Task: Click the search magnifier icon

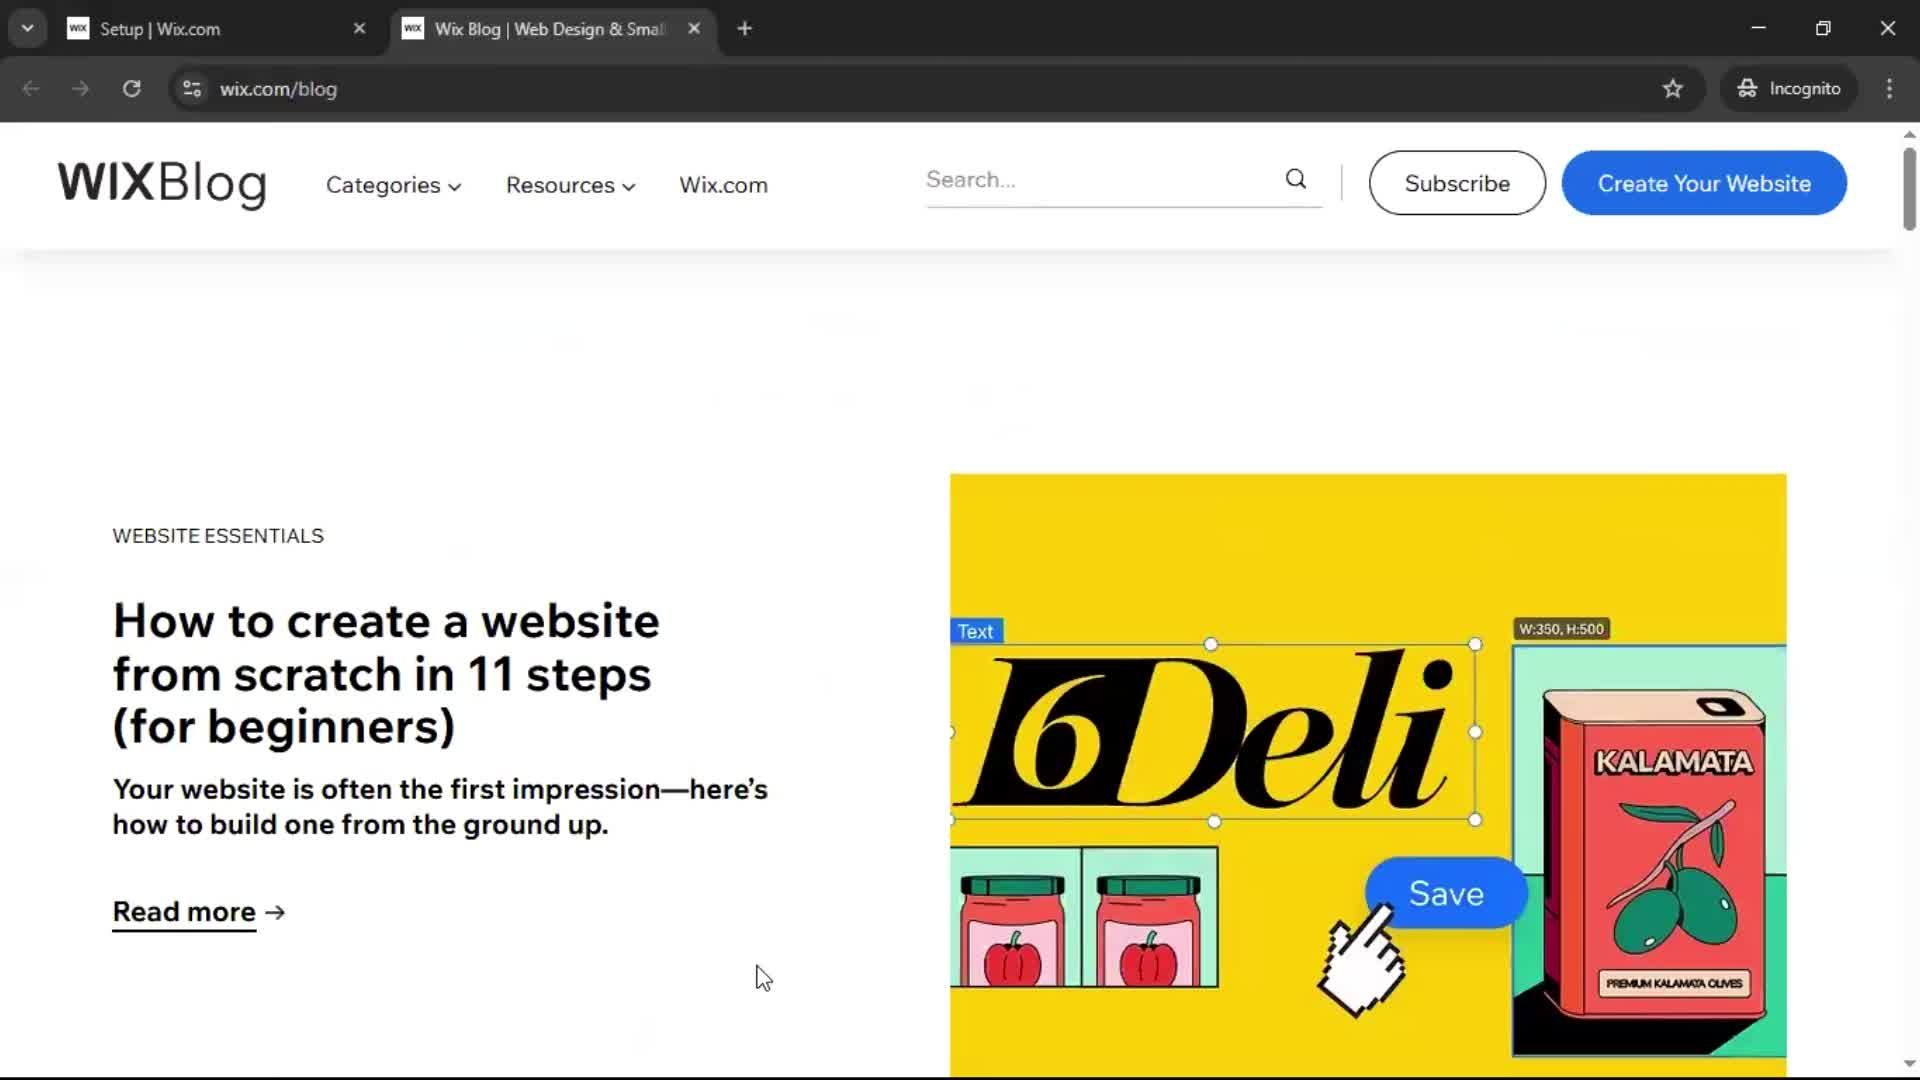Action: point(1296,179)
